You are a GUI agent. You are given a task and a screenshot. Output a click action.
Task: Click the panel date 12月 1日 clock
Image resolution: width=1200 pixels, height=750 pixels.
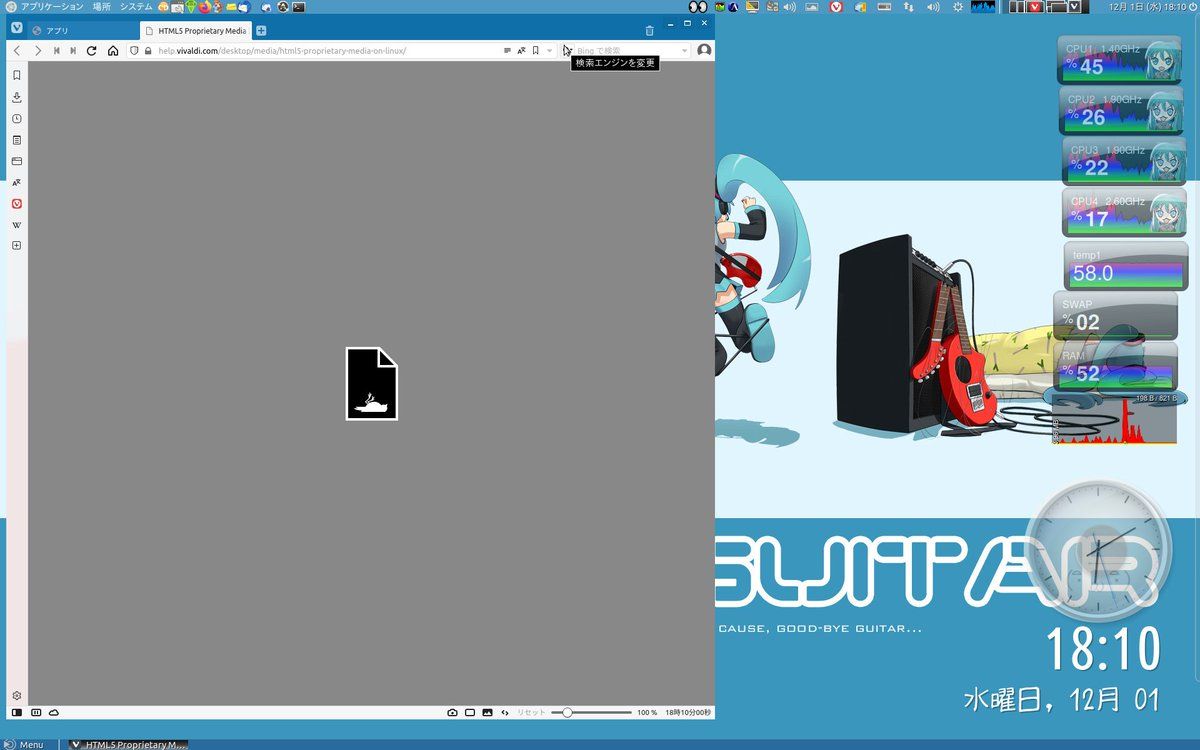1148,7
